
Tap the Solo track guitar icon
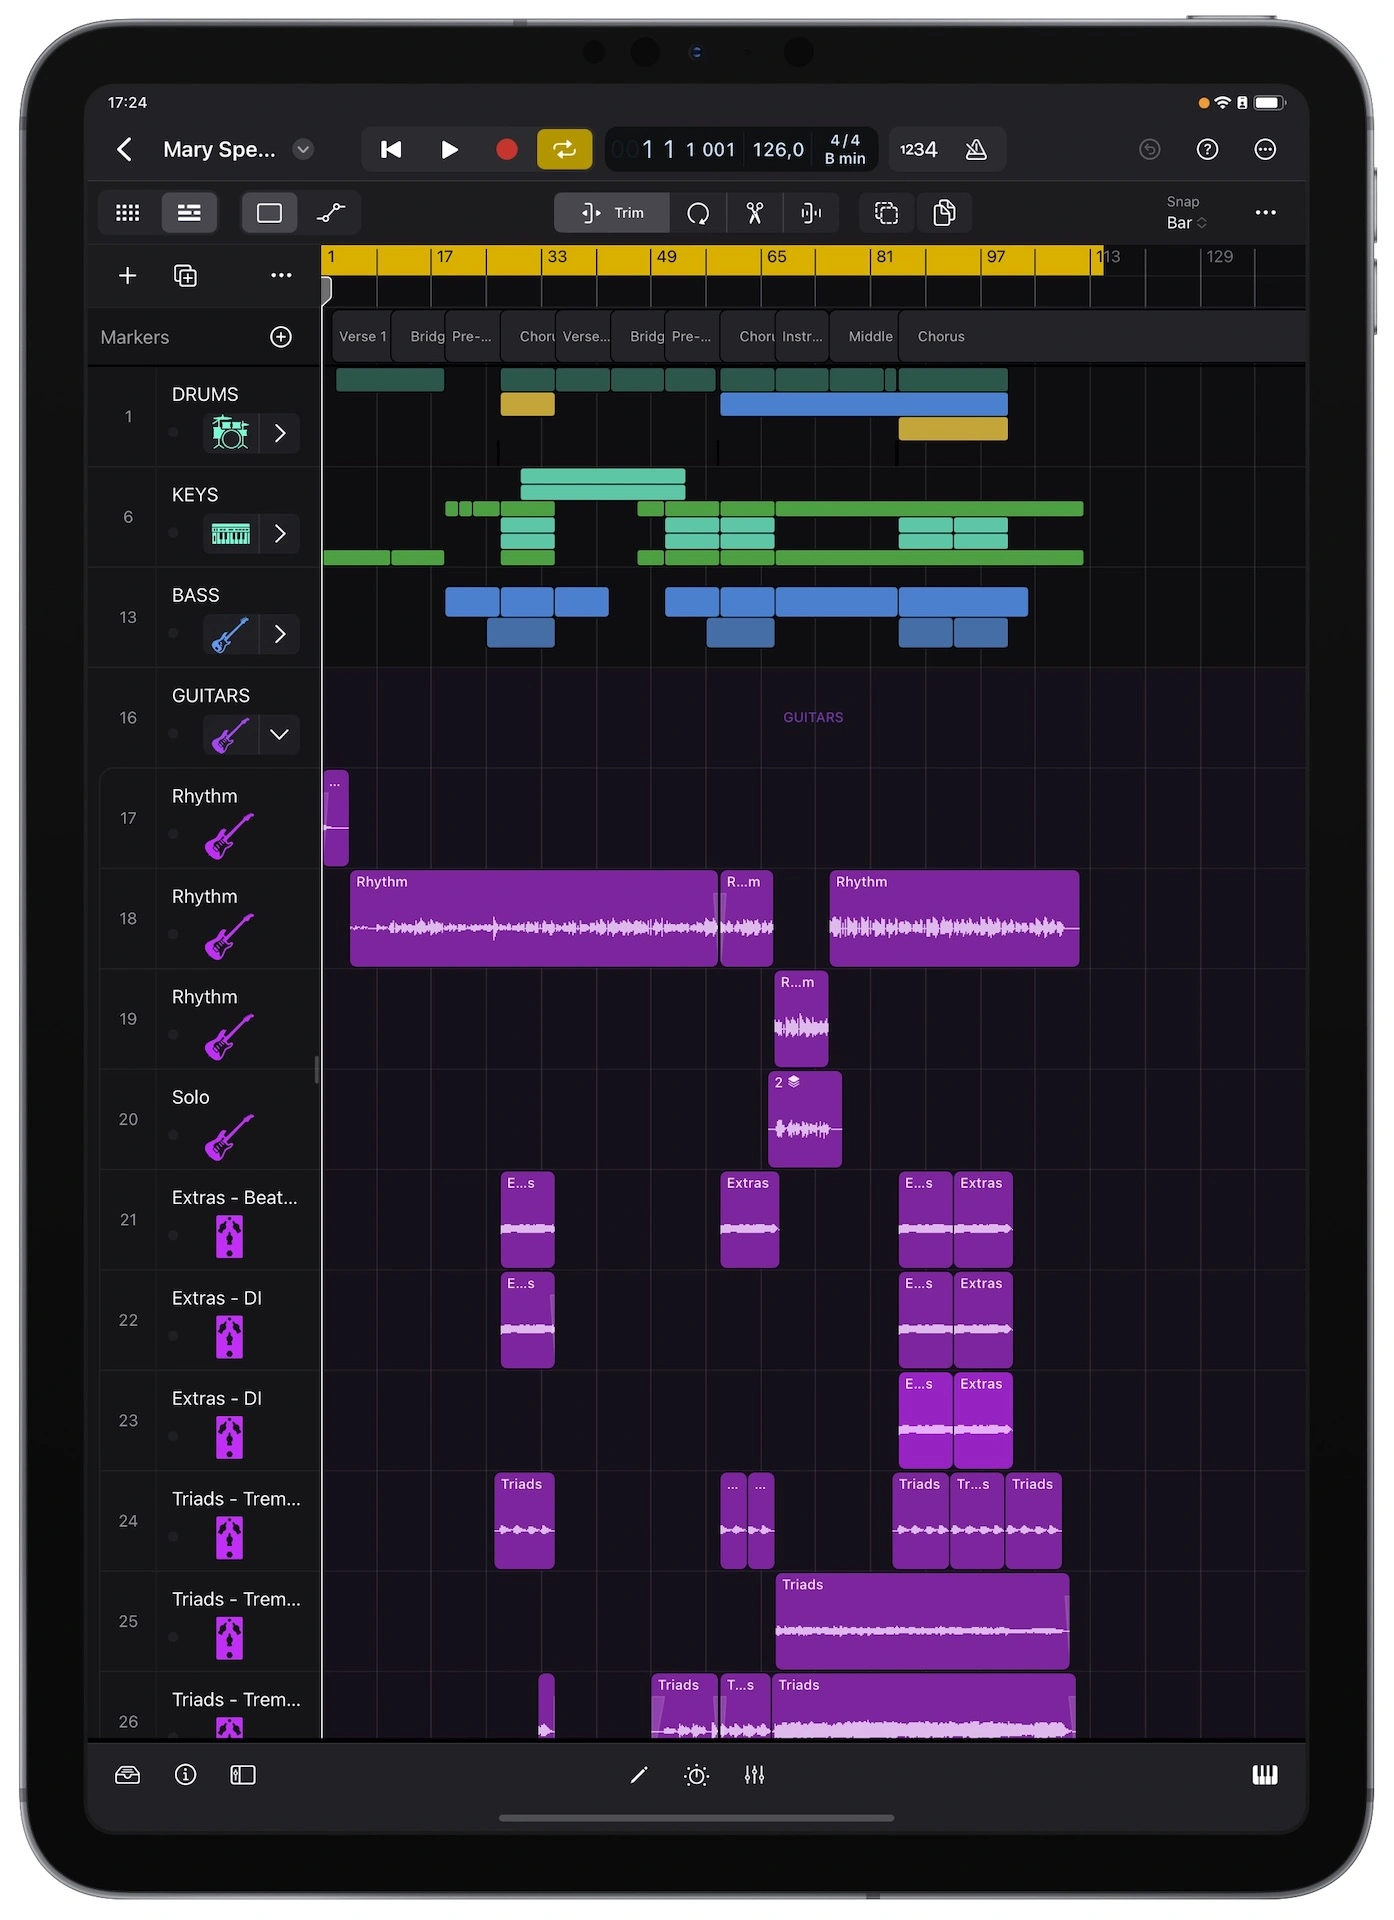[229, 1138]
